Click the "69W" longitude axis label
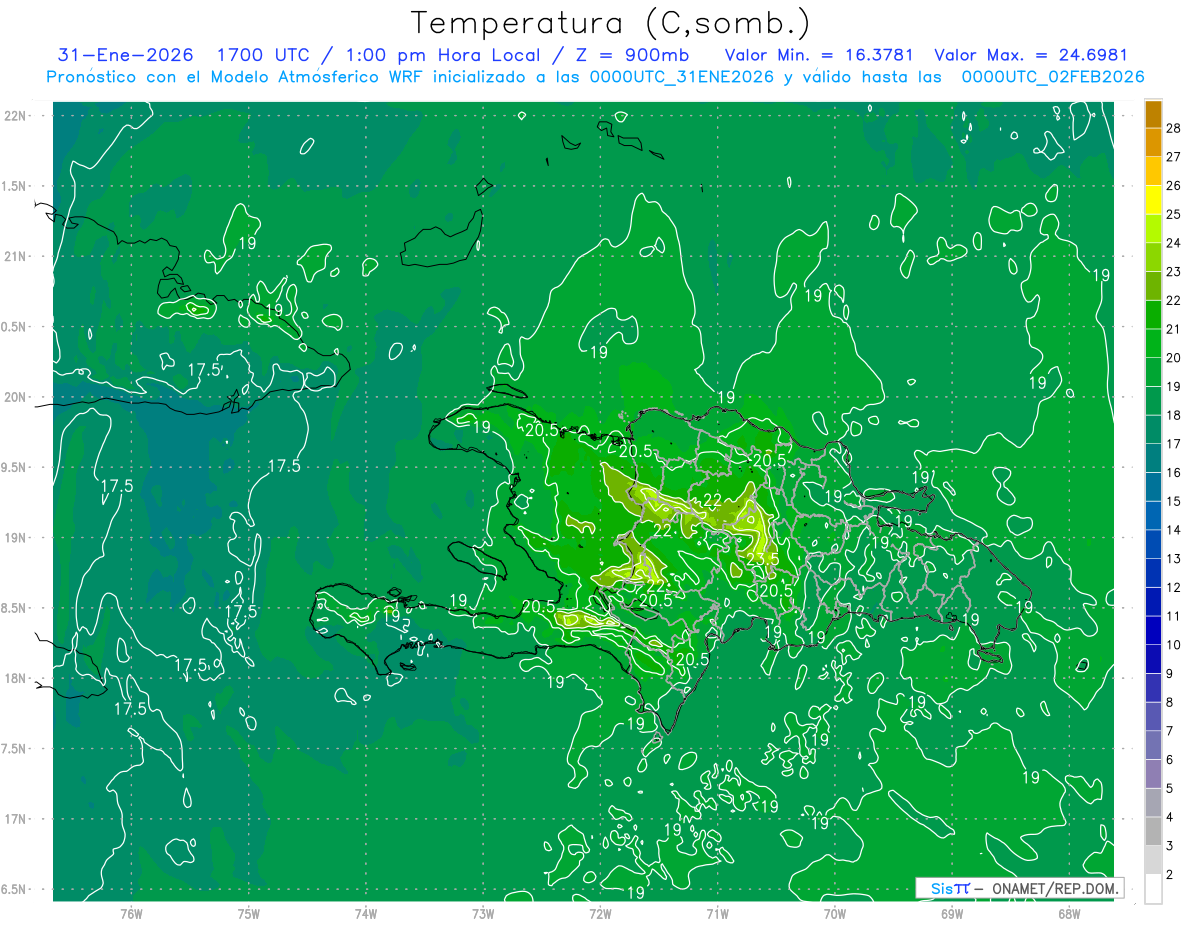 point(952,914)
